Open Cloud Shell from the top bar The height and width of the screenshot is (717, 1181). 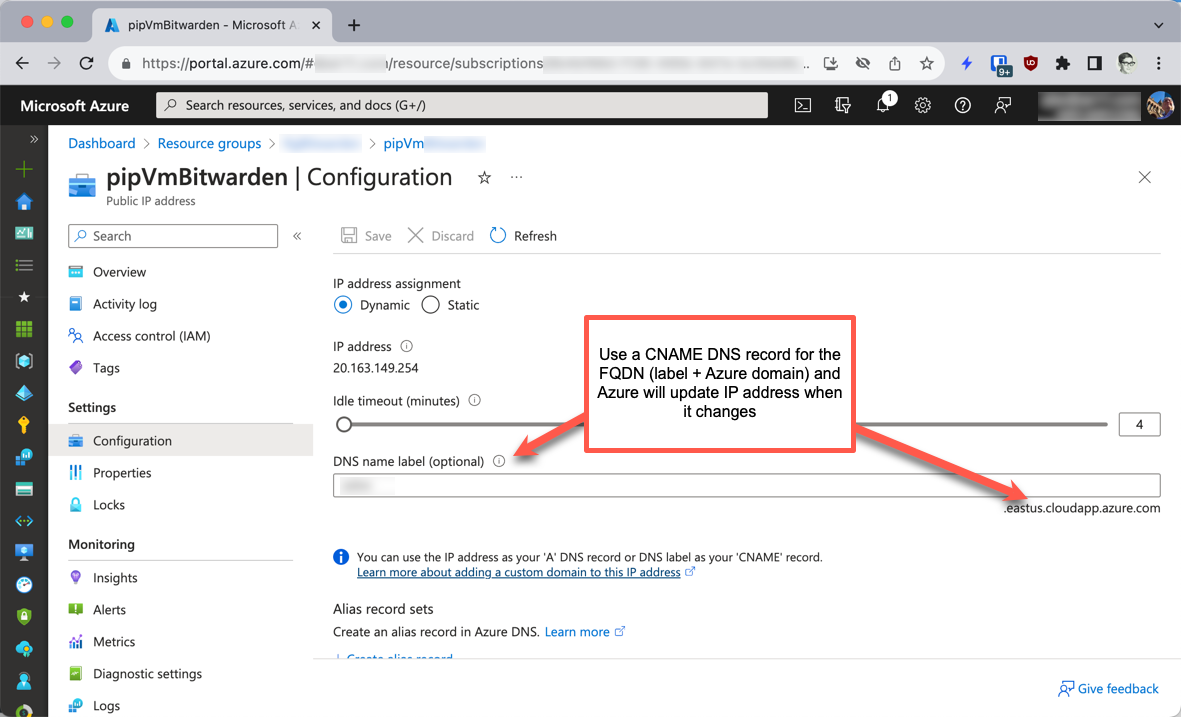pyautogui.click(x=802, y=105)
